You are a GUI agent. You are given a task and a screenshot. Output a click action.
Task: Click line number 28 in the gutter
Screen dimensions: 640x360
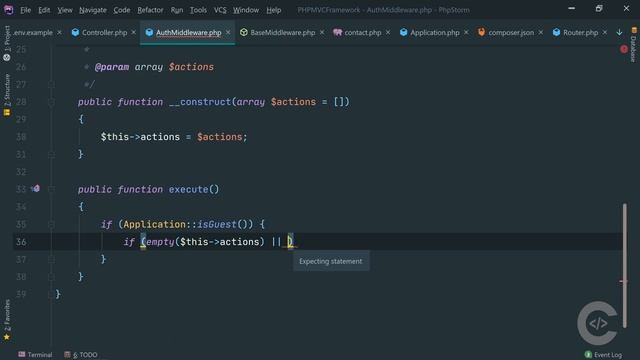coord(21,102)
